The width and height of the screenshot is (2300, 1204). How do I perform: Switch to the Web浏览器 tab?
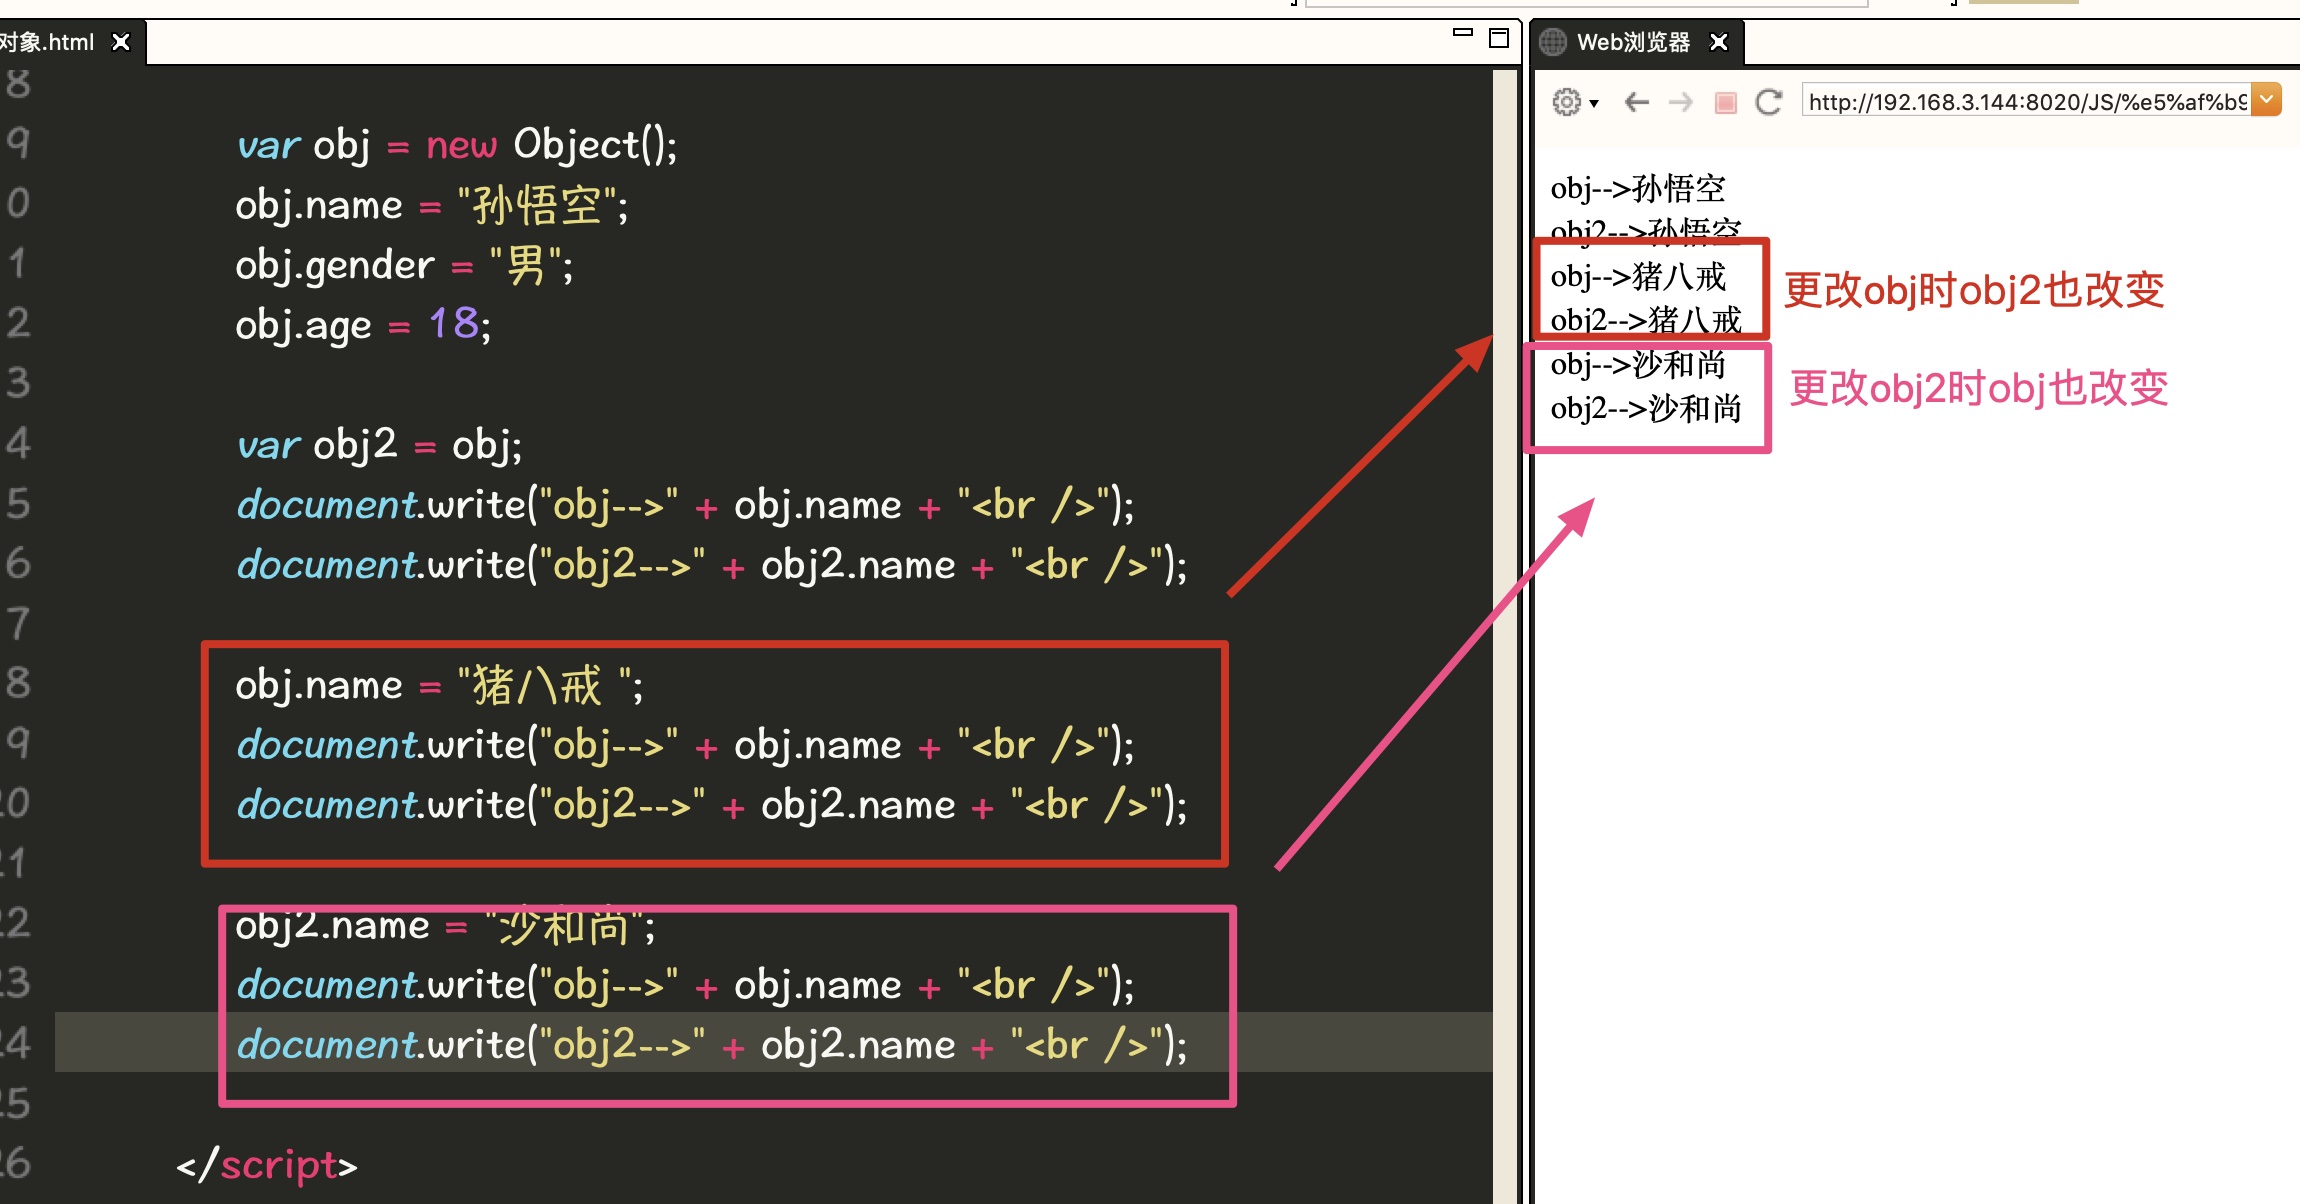pyautogui.click(x=1633, y=42)
